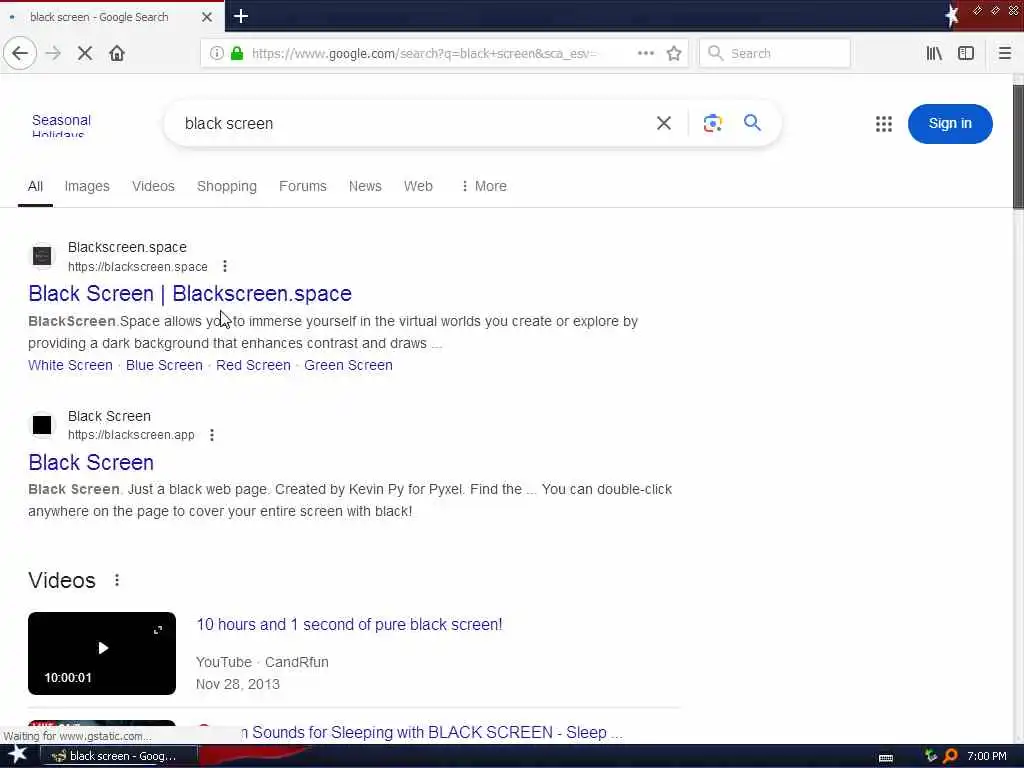Viewport: 1024px width, 768px height.
Task: Click the orange magnifier tray icon
Action: point(950,756)
